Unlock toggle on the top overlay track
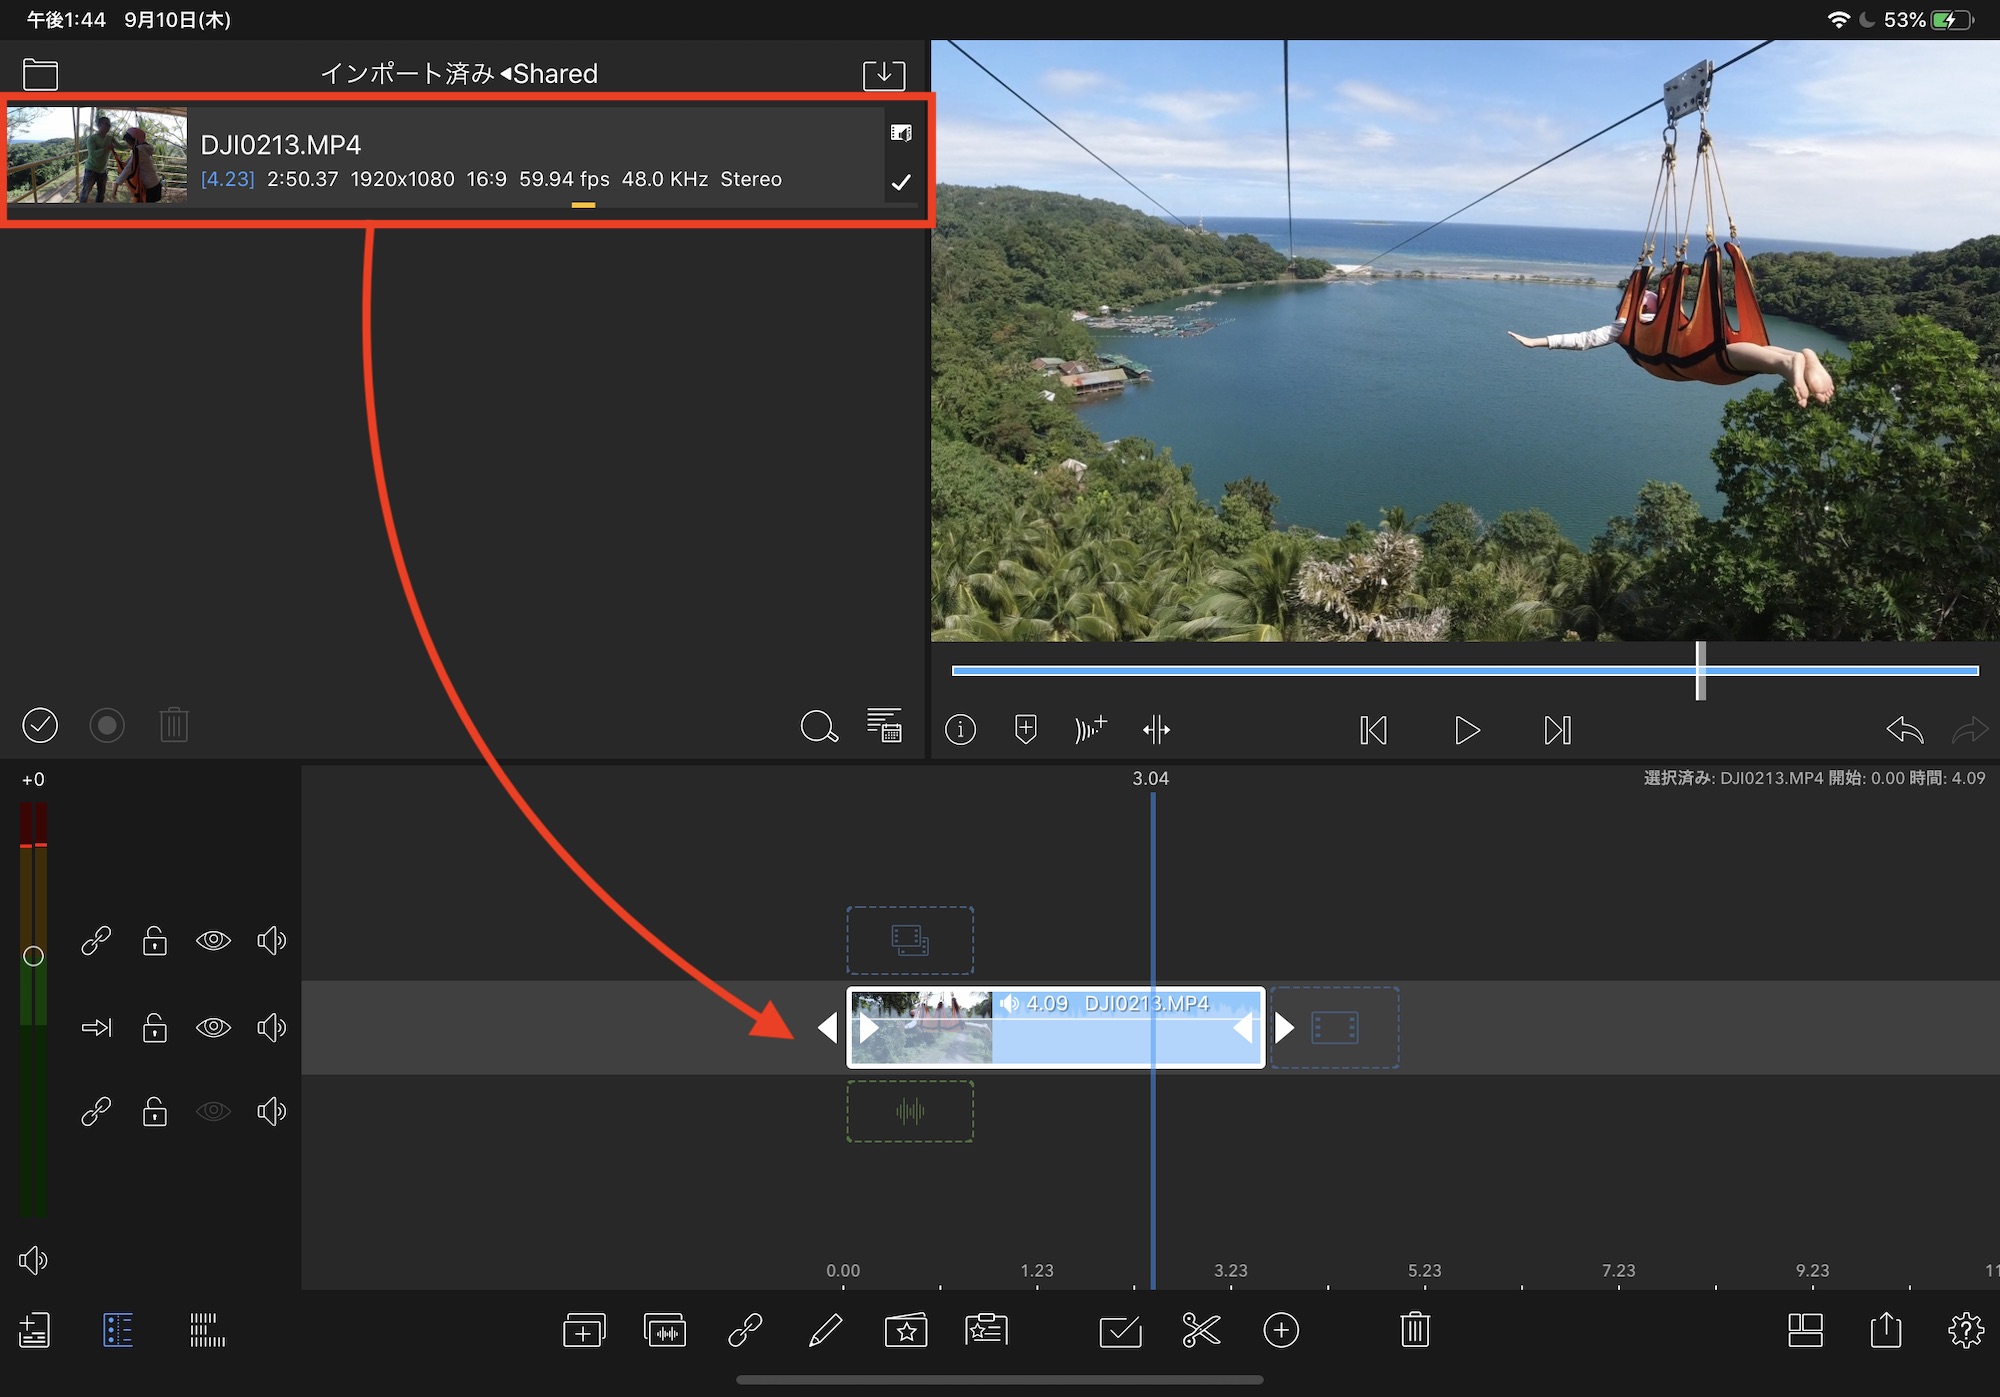 click(155, 940)
